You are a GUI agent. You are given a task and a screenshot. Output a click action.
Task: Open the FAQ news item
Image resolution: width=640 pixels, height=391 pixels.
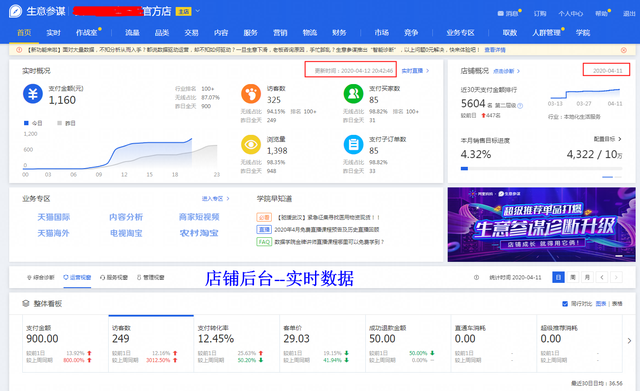point(320,242)
